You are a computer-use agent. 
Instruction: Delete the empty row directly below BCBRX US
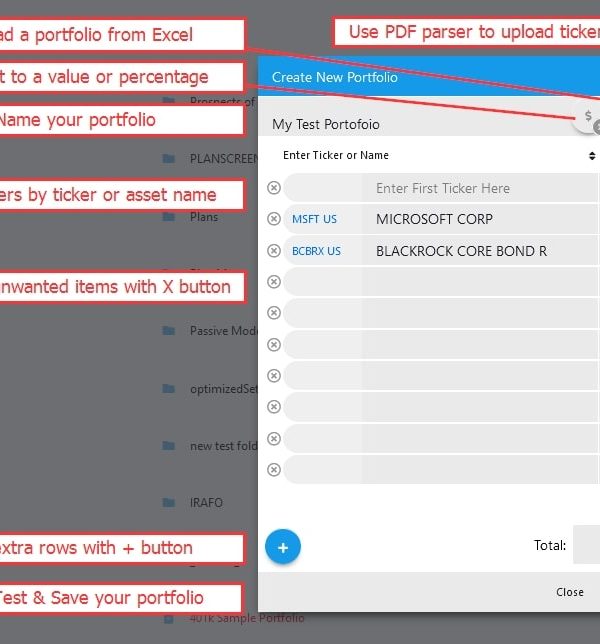[274, 282]
